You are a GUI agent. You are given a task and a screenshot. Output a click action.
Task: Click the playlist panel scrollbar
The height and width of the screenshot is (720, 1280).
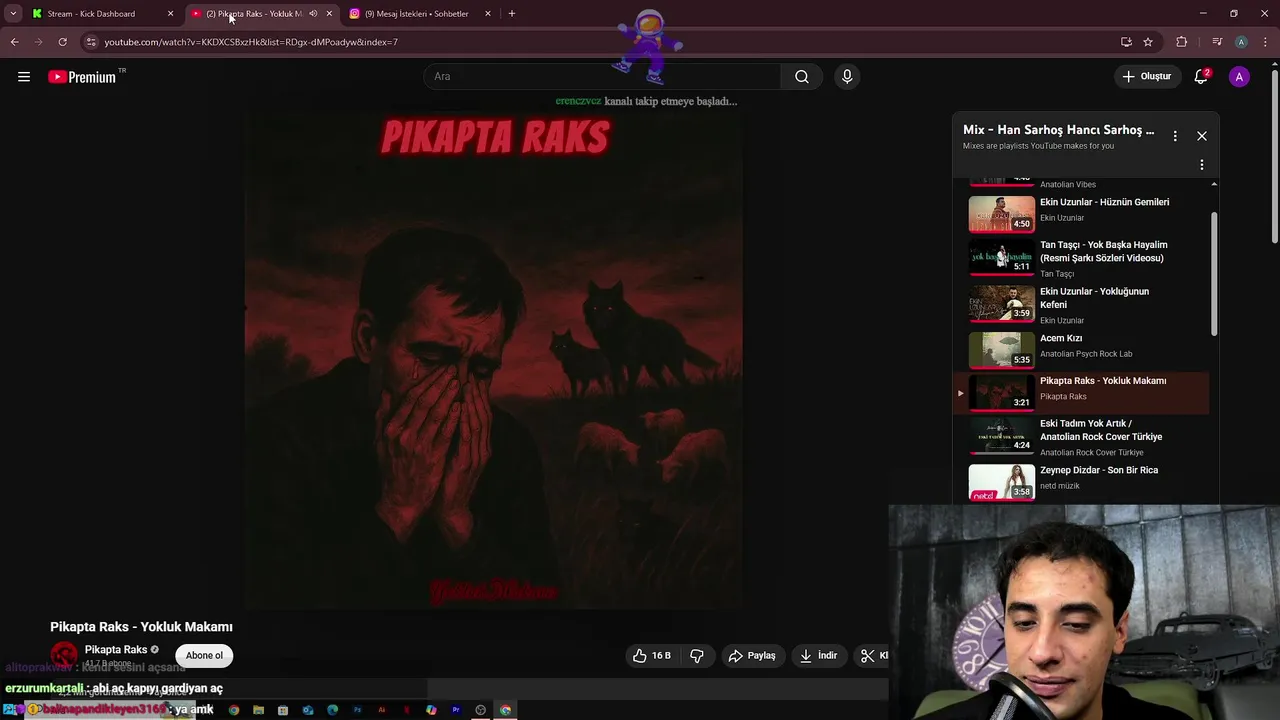pyautogui.click(x=1214, y=274)
